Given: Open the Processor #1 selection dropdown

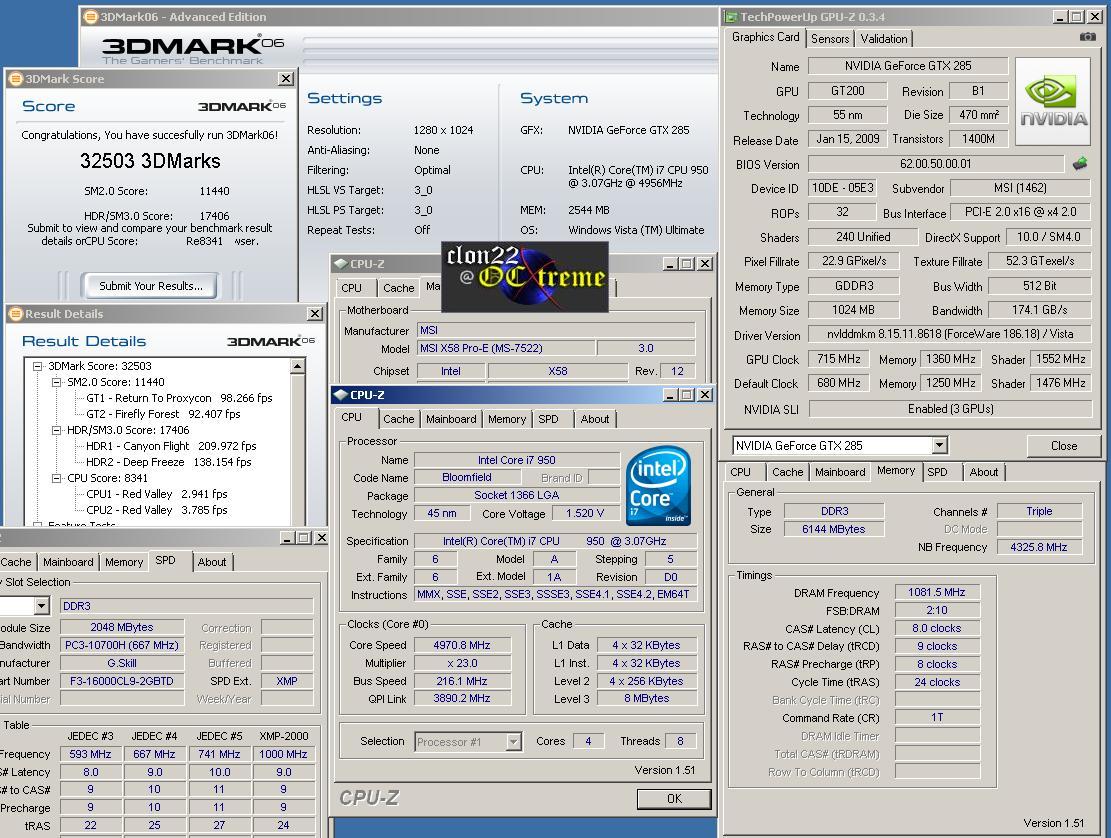Looking at the screenshot, I should pos(514,742).
